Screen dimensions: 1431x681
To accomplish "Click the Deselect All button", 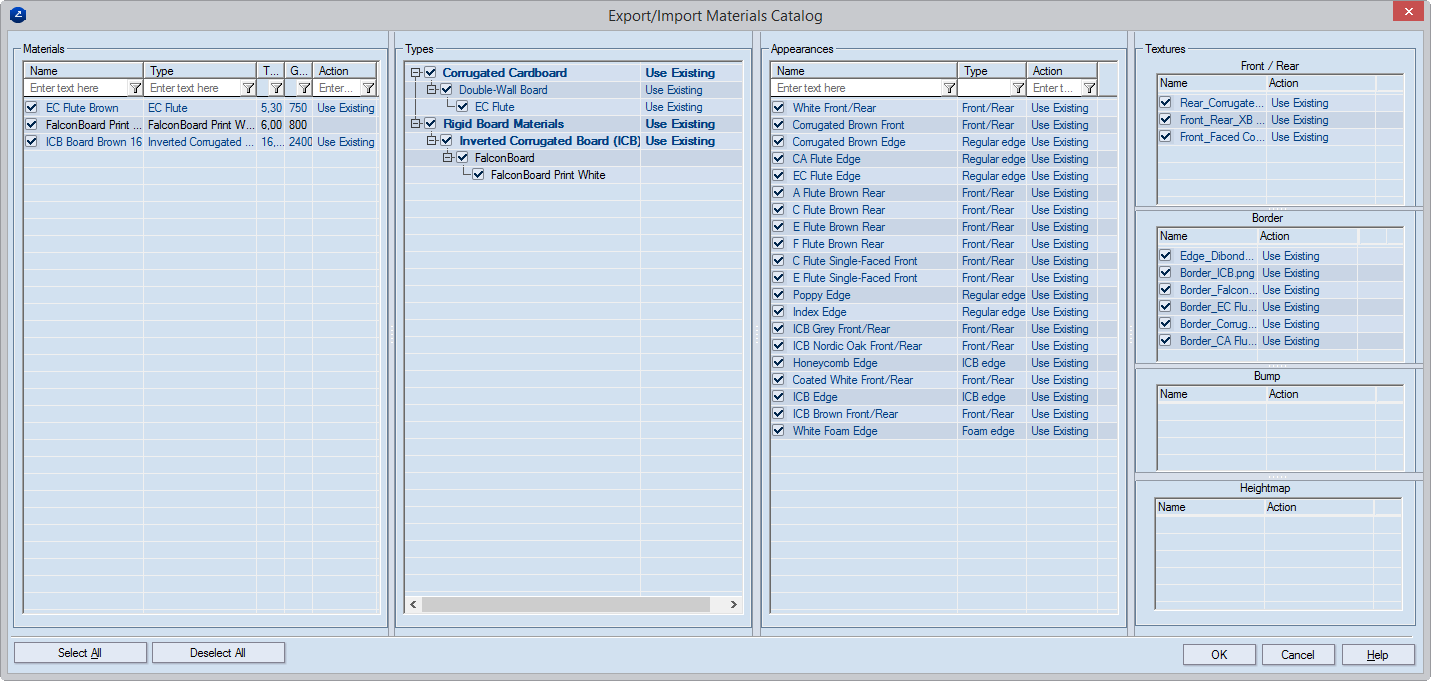I will pyautogui.click(x=218, y=653).
